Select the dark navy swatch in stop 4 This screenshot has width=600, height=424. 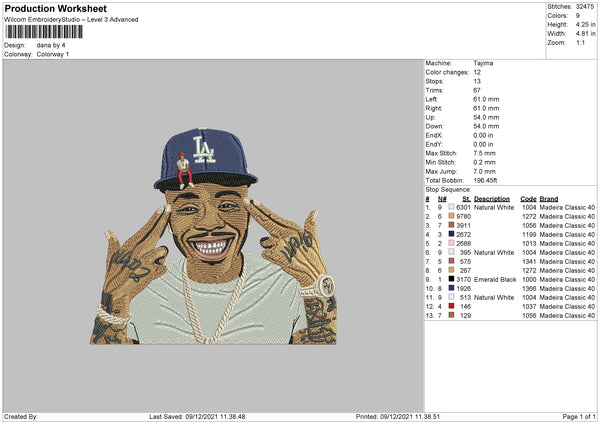(x=451, y=234)
